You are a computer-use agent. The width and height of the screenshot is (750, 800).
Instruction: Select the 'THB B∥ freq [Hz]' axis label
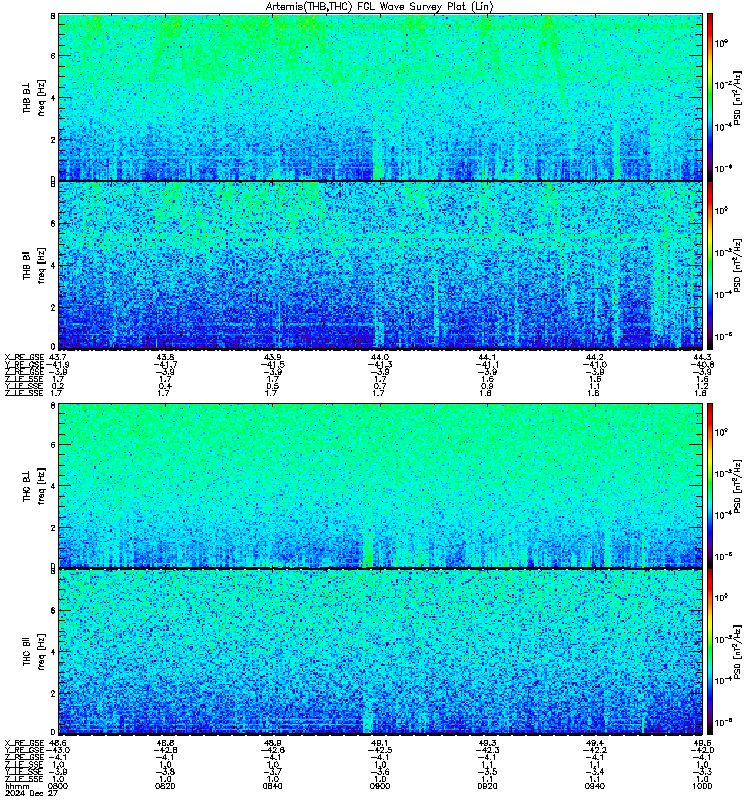[34, 265]
